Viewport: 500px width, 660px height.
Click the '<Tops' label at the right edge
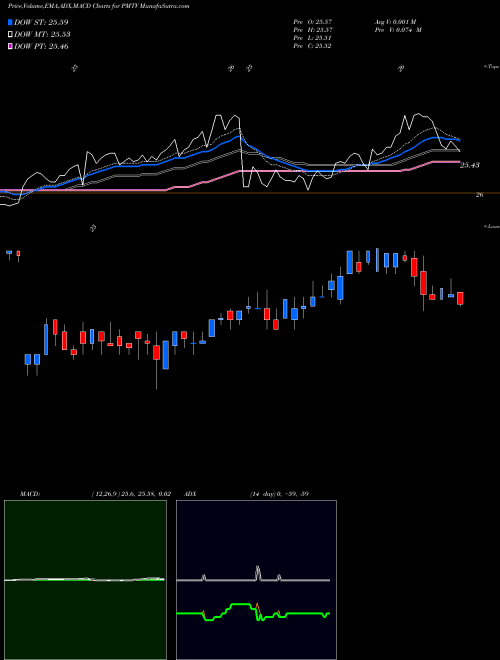coord(492,67)
